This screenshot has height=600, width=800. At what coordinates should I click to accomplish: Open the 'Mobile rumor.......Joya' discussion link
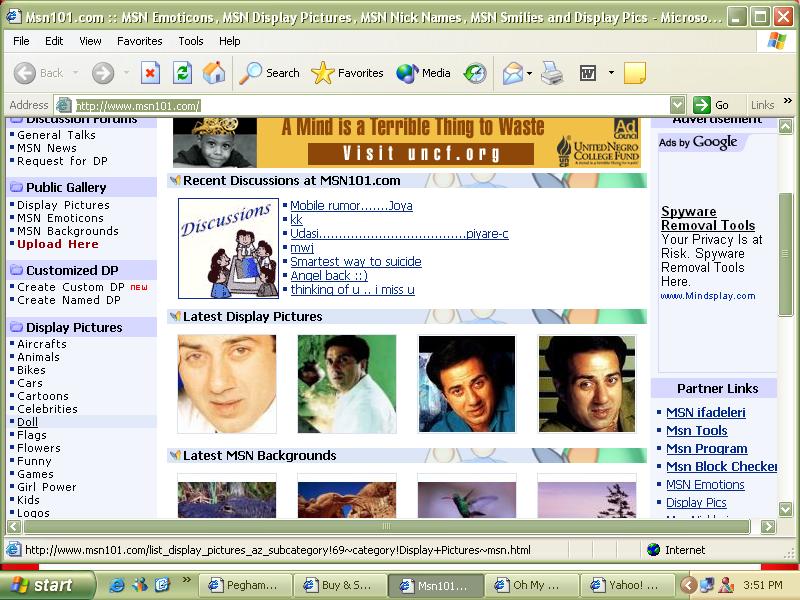click(x=351, y=206)
